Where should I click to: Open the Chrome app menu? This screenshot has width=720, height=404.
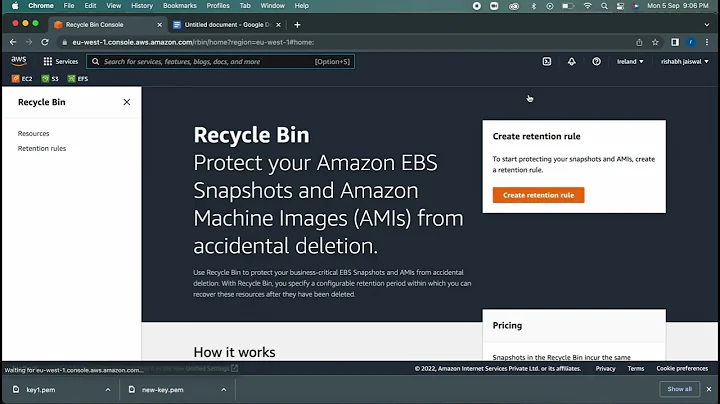coord(41,6)
